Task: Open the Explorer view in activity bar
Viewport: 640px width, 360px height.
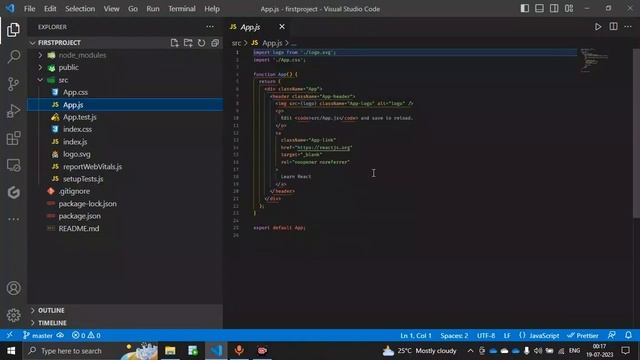Action: tap(13, 30)
